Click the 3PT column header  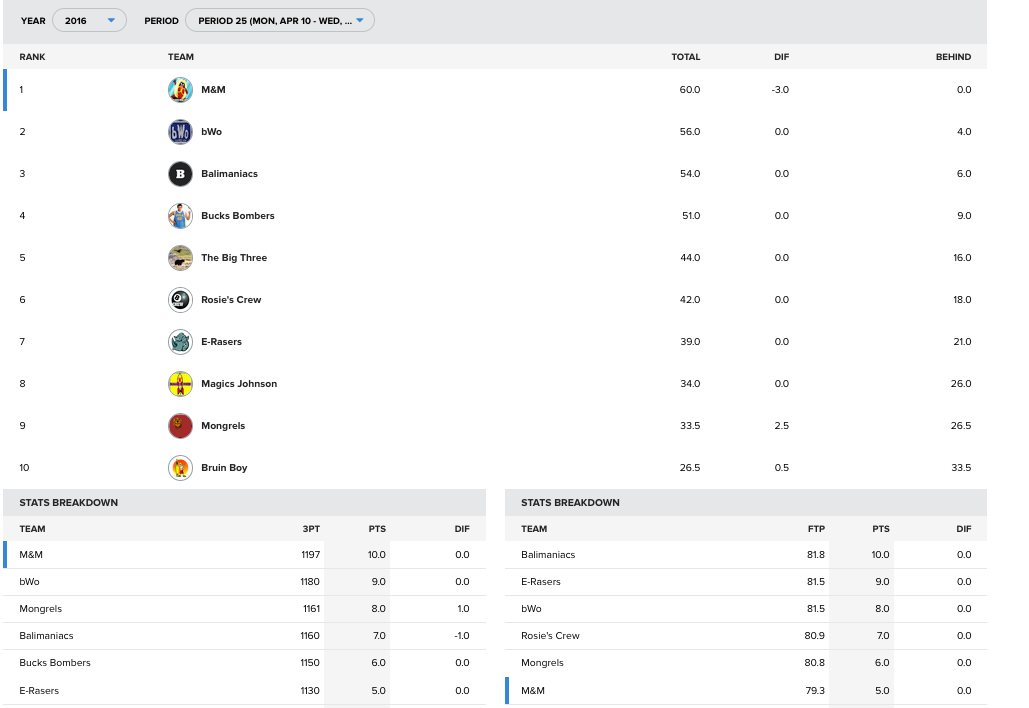click(x=311, y=529)
